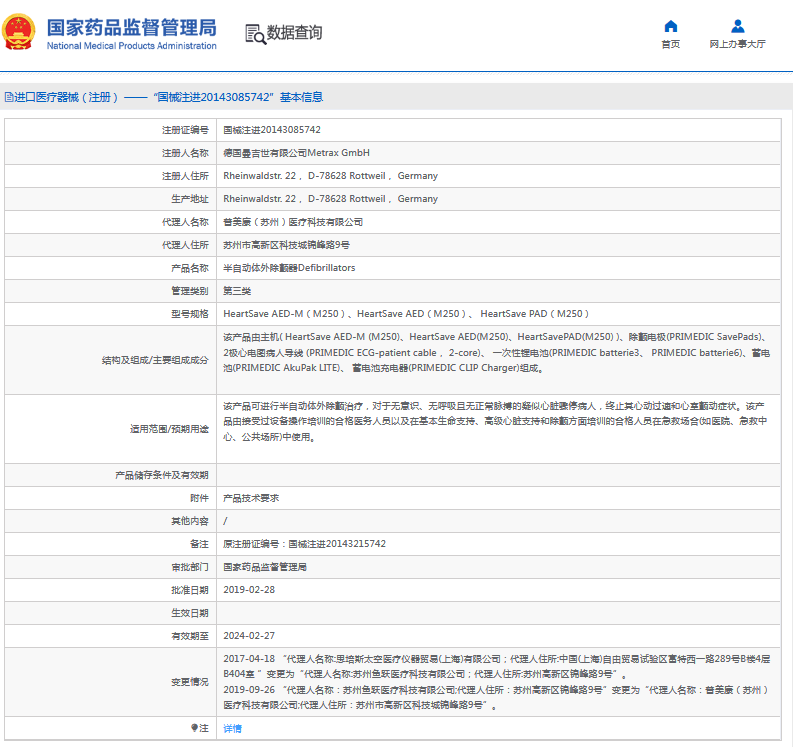
Task: Click the 审批部门 row label
Action: (190, 567)
